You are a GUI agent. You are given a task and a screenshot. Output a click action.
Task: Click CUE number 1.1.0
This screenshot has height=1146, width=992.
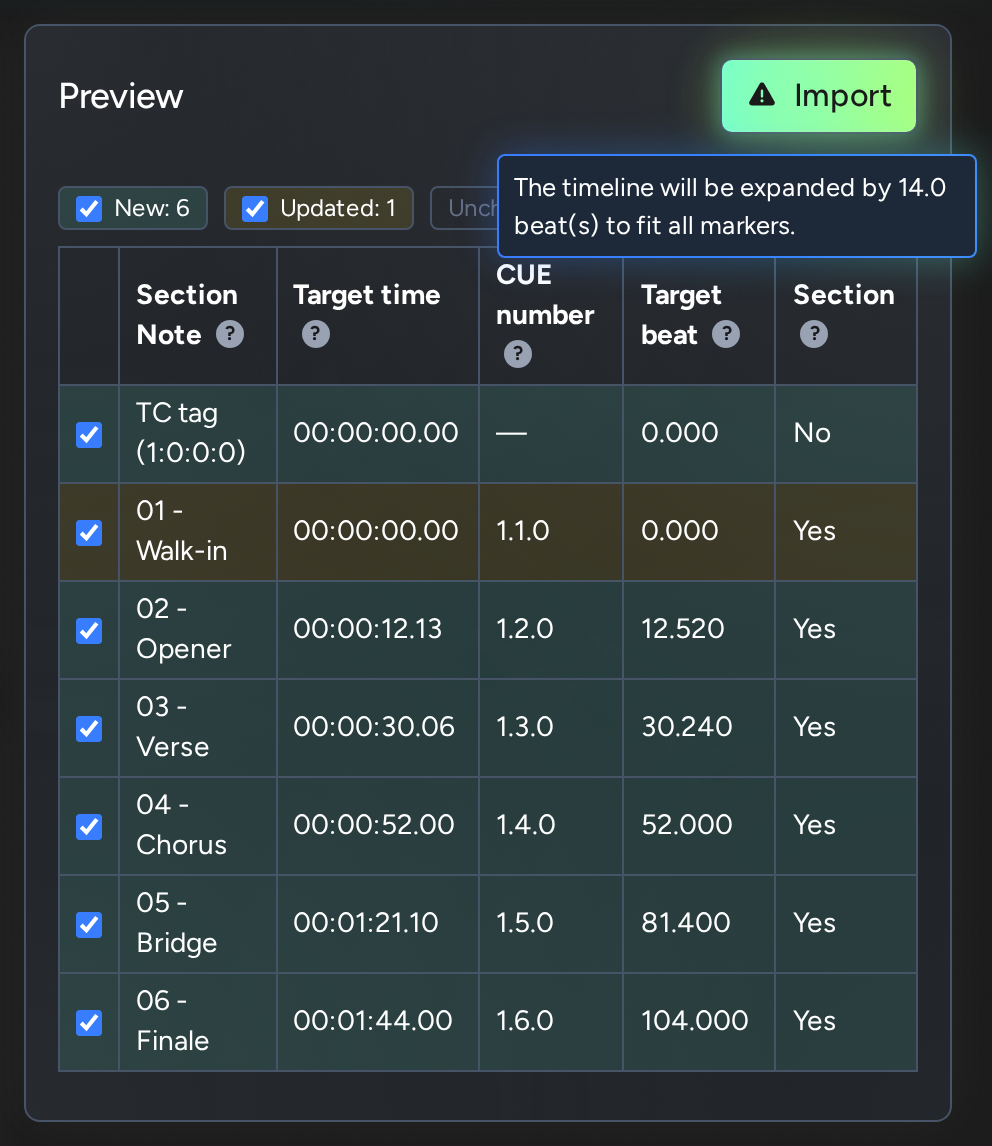[523, 531]
